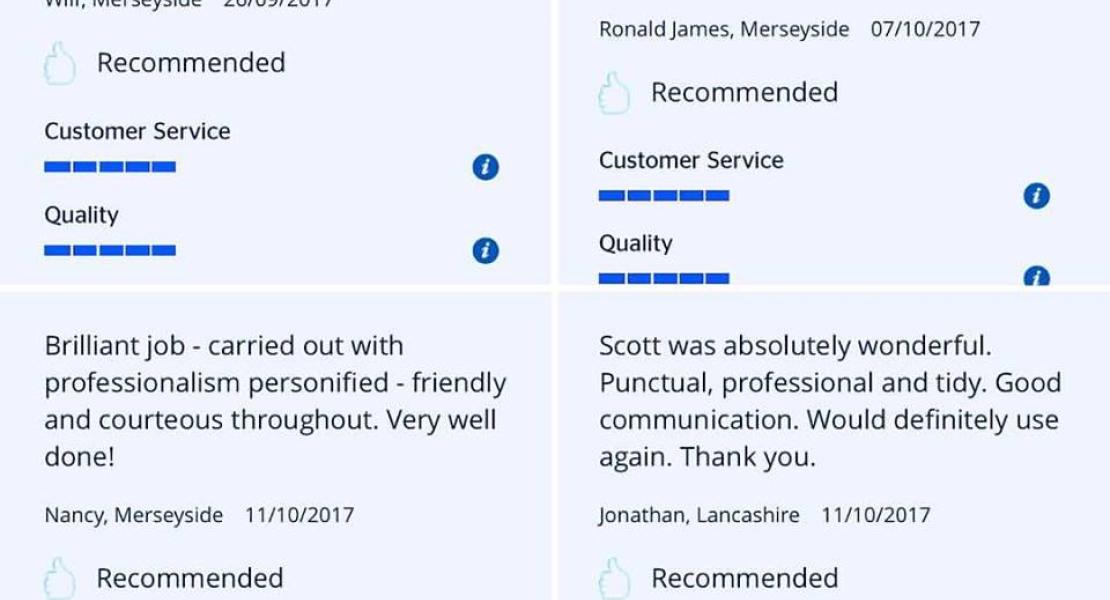This screenshot has height=600, width=1110.
Task: Click Customer Service rating bar in Will's review
Action: pos(110,167)
